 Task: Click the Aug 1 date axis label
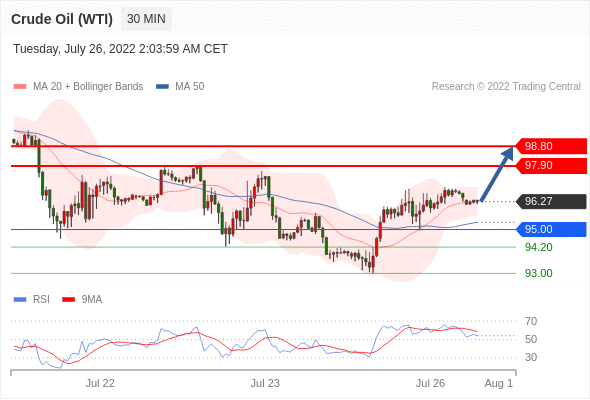tap(499, 383)
